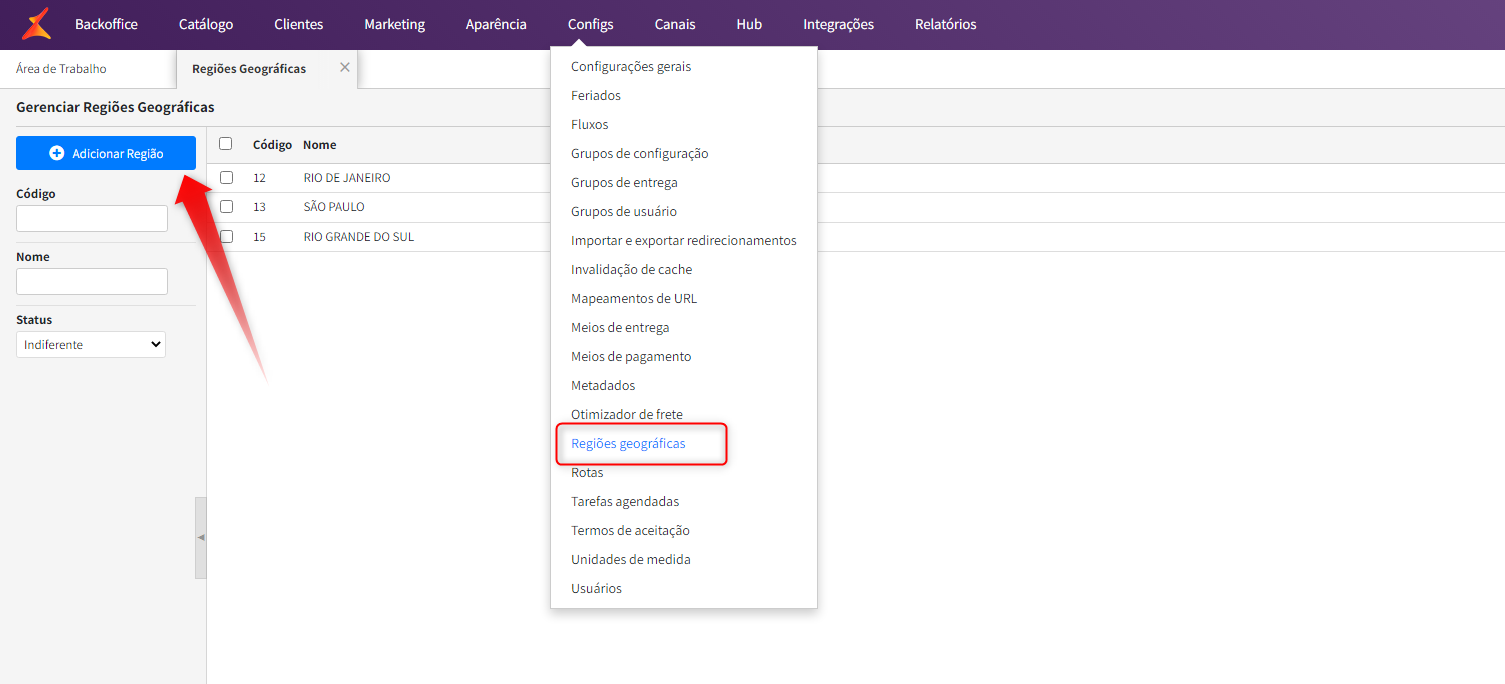Check the RIO GRANDE DO SUL row checkbox

point(226,237)
